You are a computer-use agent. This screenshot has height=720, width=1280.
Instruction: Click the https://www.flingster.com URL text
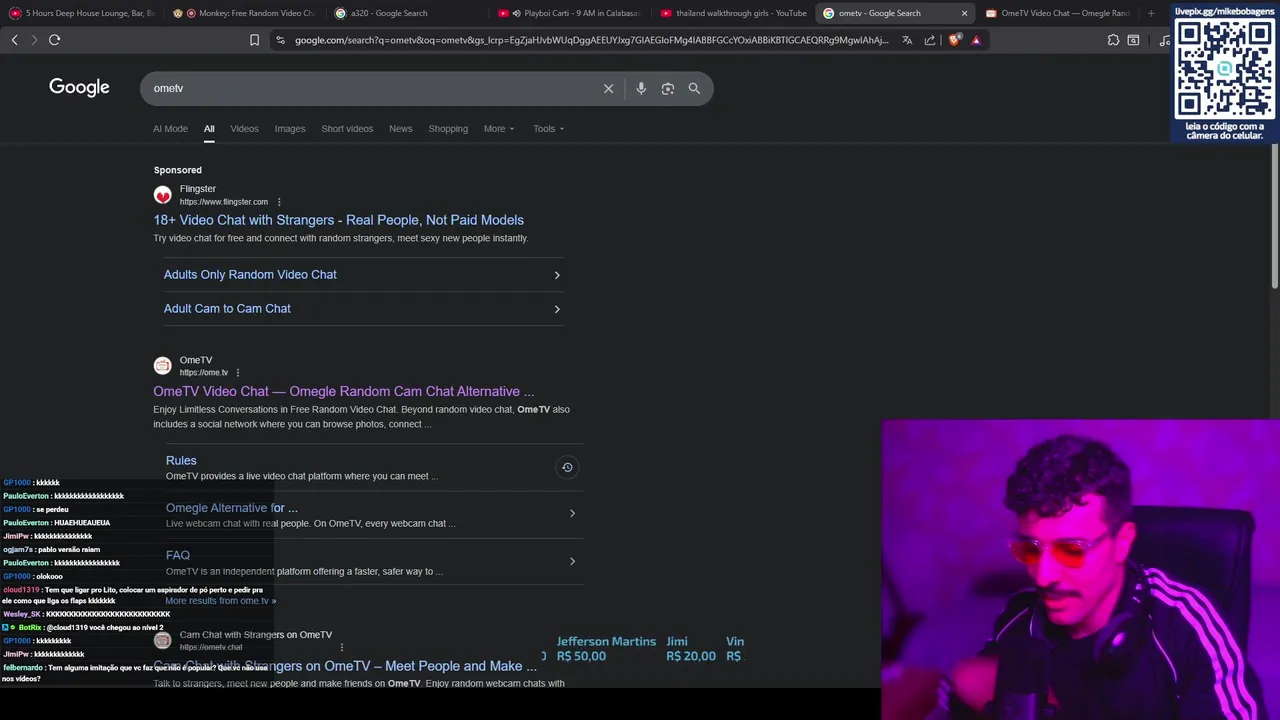[x=224, y=202]
